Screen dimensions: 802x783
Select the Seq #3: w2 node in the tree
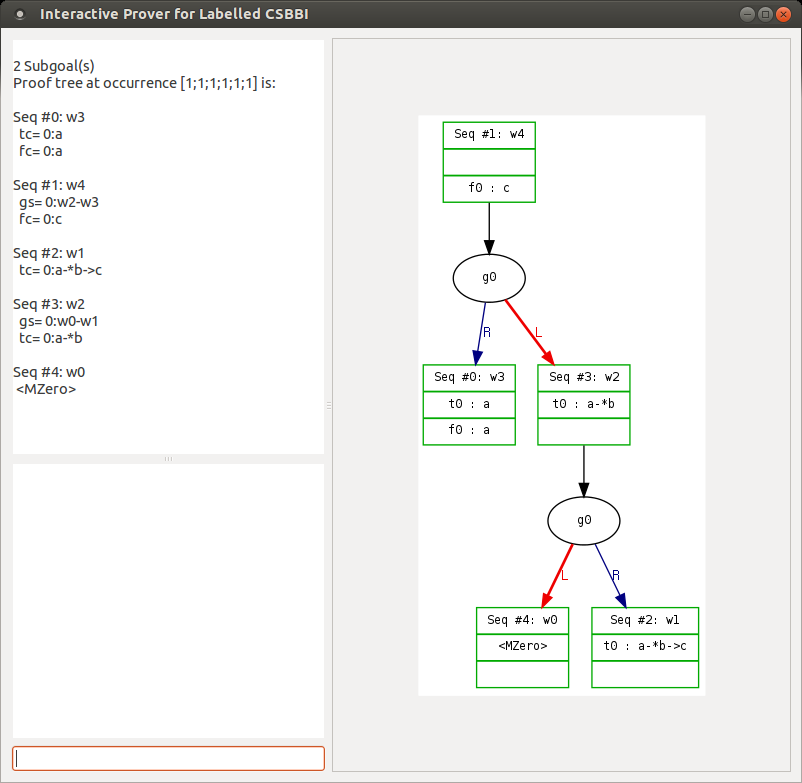583,377
